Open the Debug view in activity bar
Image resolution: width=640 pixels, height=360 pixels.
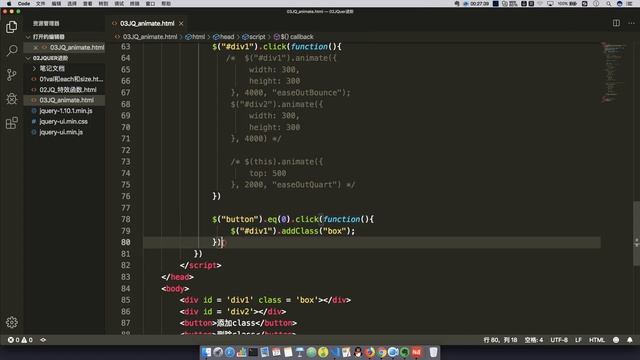[11, 98]
